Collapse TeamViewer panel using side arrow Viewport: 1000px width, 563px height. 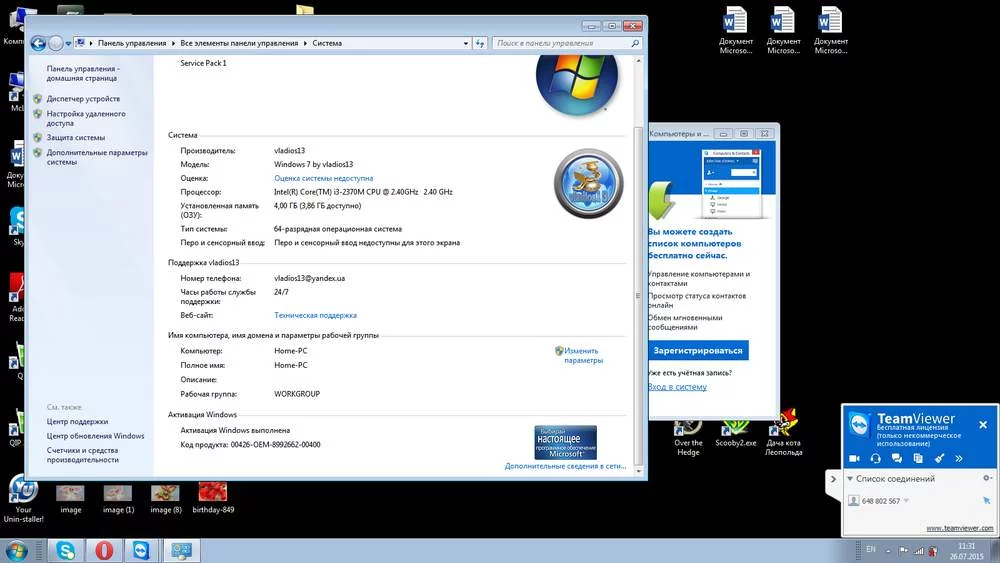[834, 479]
